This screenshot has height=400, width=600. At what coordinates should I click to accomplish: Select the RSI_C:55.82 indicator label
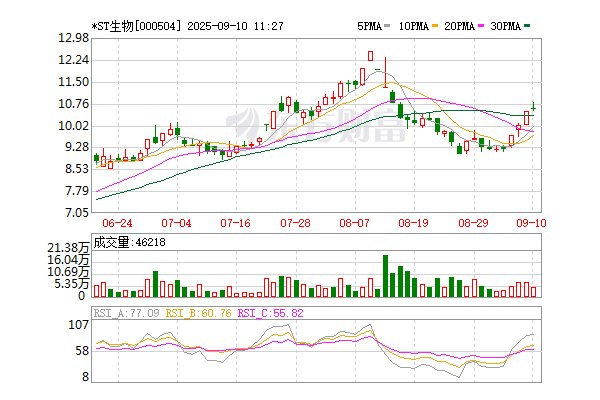[x=272, y=313]
